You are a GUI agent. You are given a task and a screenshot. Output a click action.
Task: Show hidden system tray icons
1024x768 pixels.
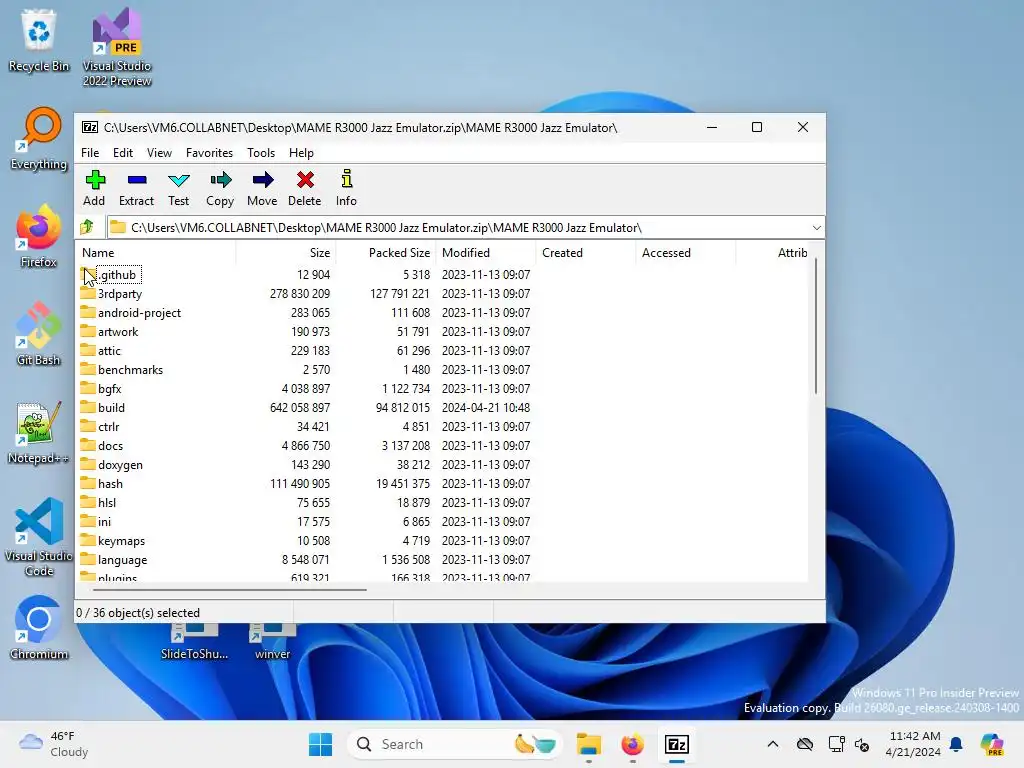coord(773,744)
